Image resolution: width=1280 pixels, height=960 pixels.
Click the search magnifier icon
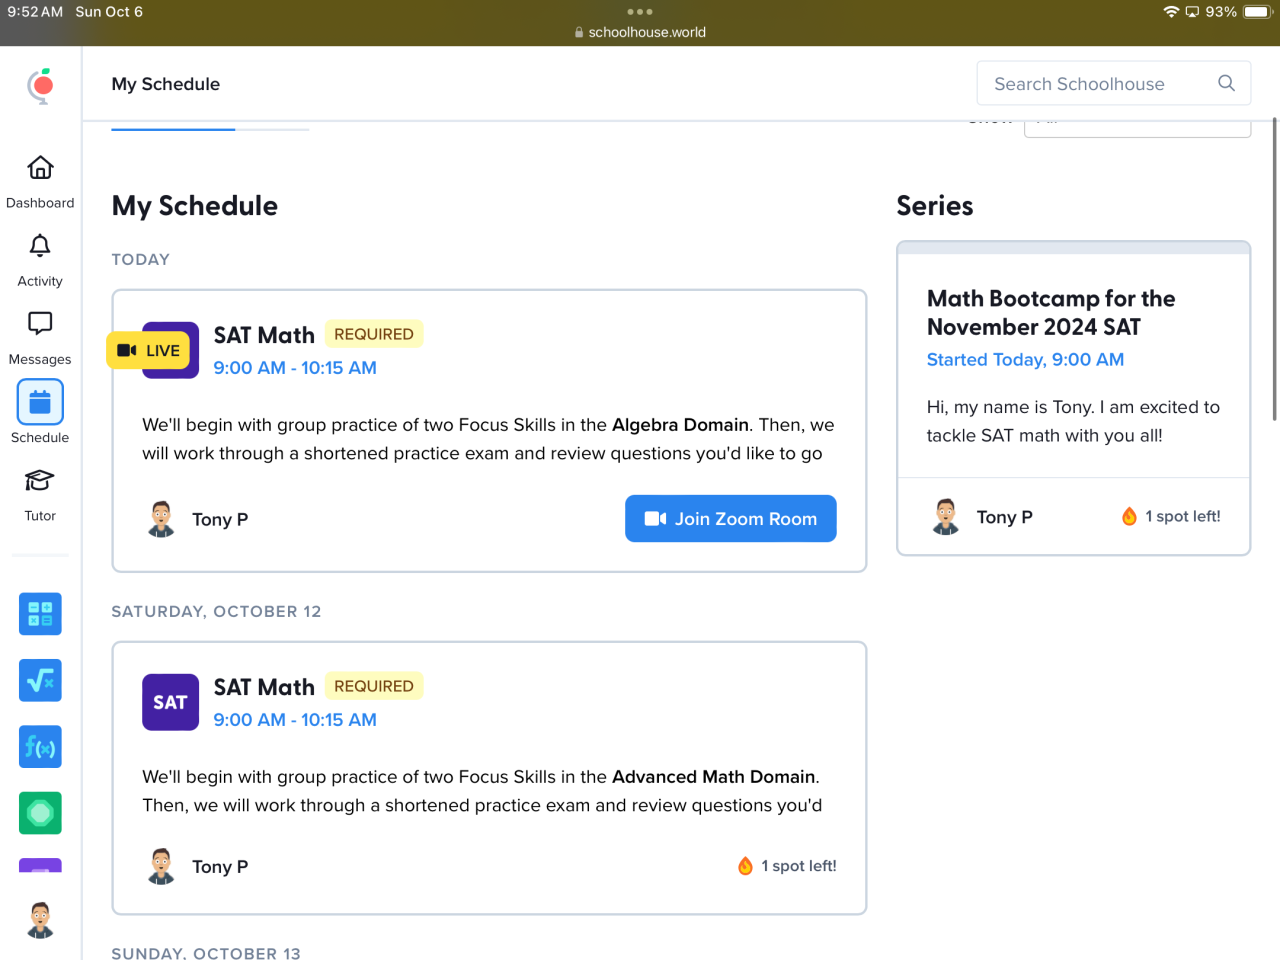(x=1226, y=84)
